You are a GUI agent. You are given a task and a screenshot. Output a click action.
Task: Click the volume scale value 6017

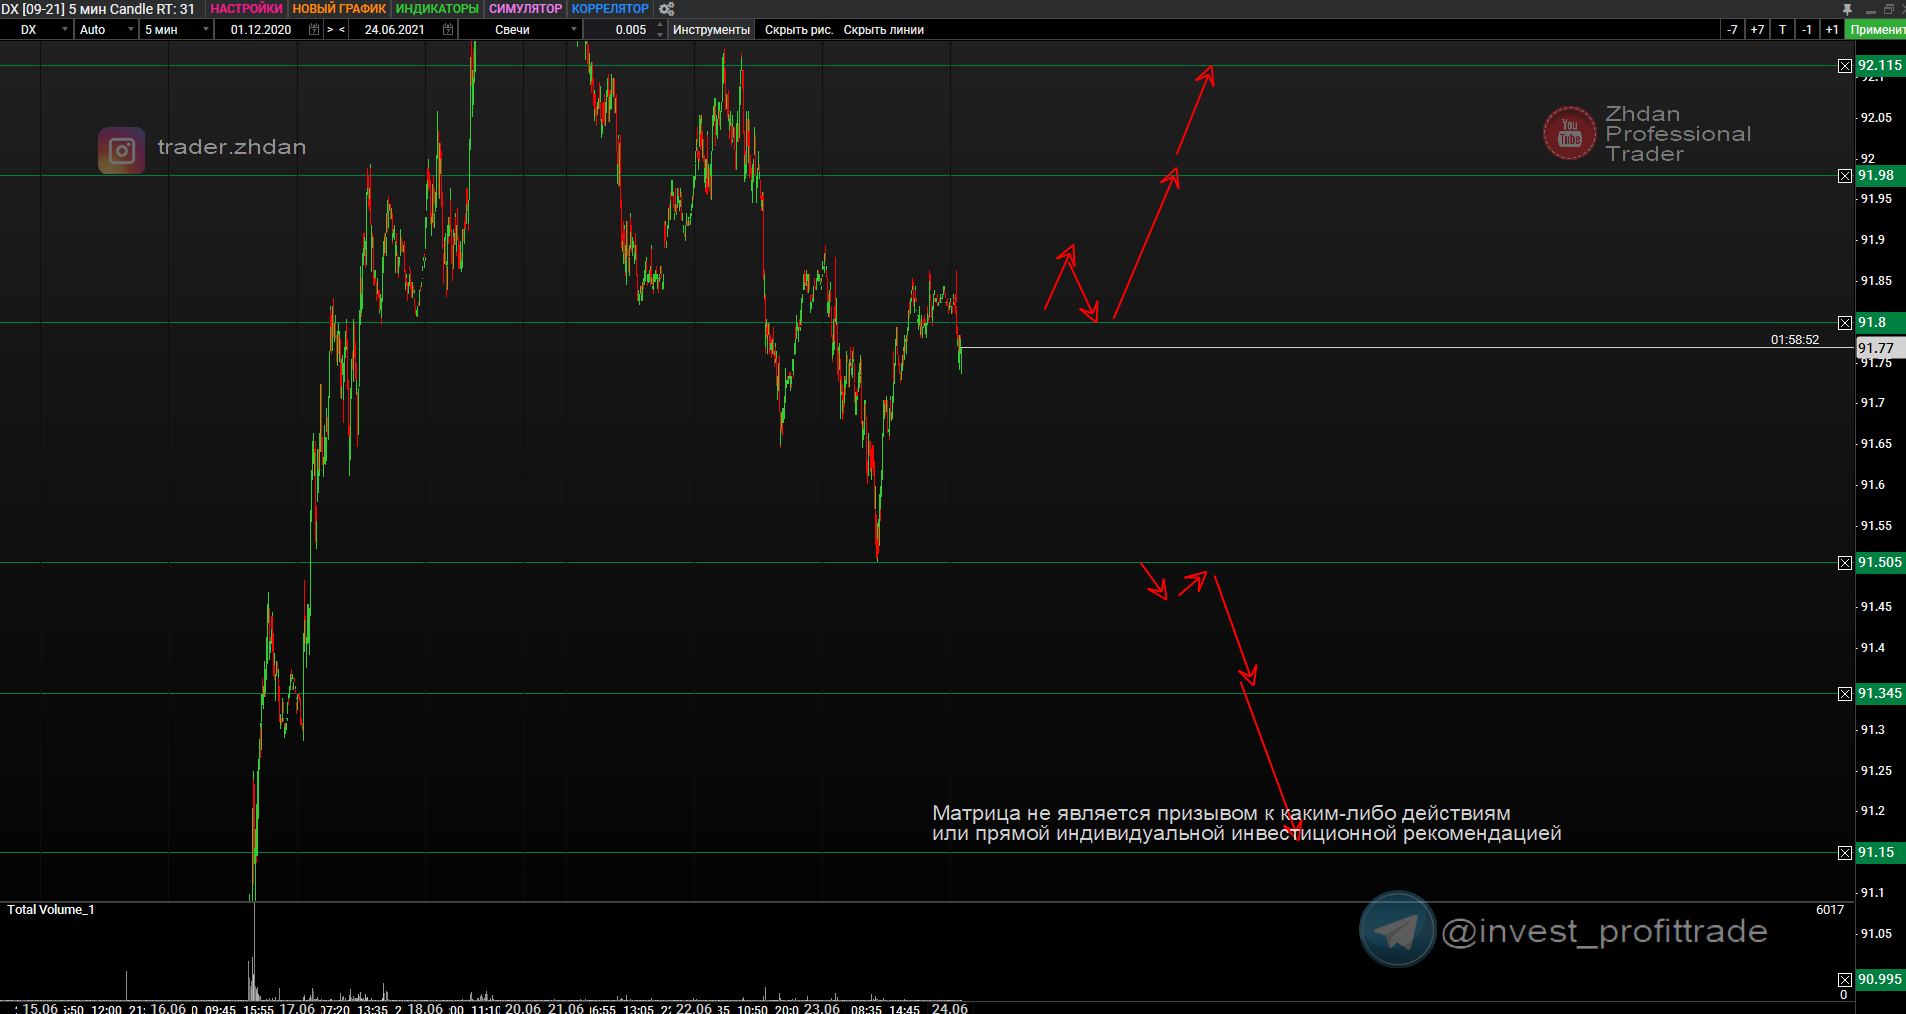pyautogui.click(x=1830, y=910)
